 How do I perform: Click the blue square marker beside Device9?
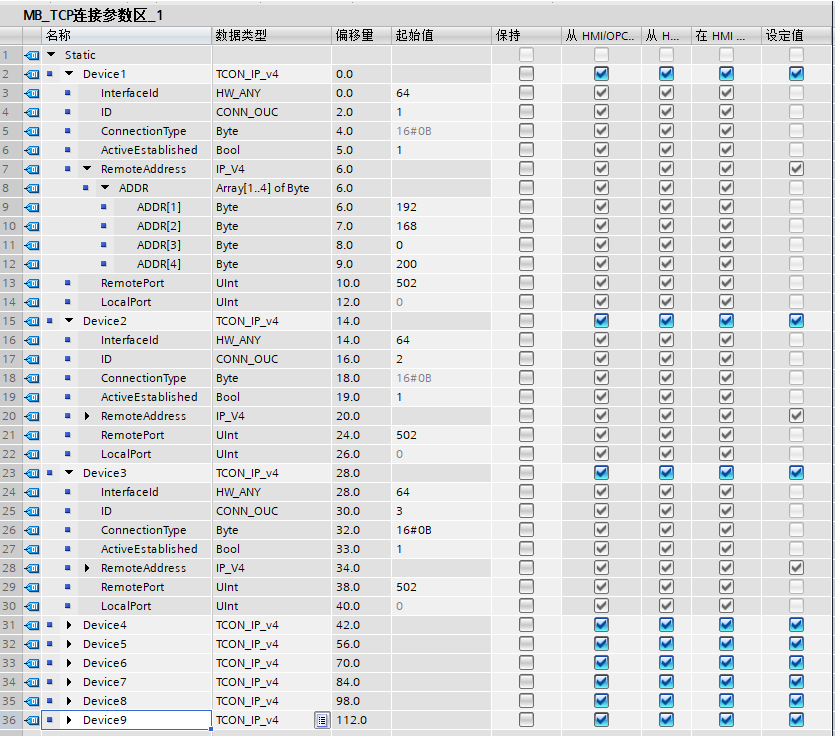[x=50, y=720]
